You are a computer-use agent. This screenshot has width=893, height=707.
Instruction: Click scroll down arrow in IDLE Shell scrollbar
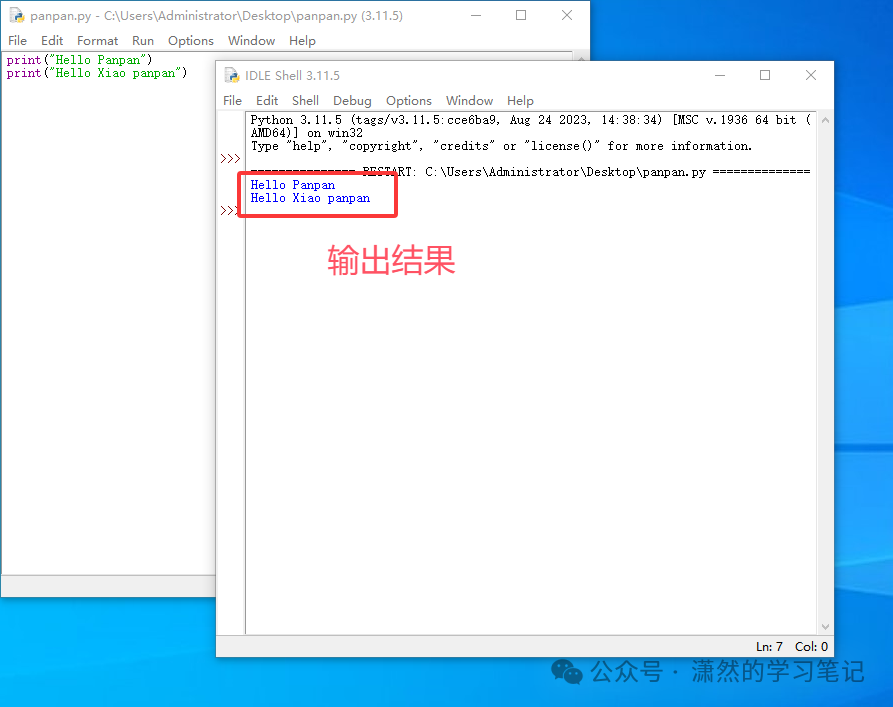(825, 627)
